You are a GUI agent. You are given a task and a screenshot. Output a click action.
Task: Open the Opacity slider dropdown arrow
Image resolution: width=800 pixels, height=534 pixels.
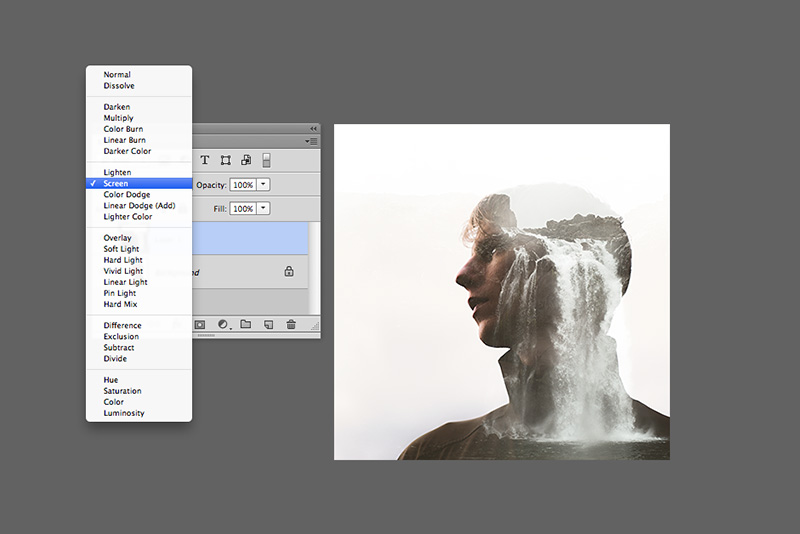[263, 185]
